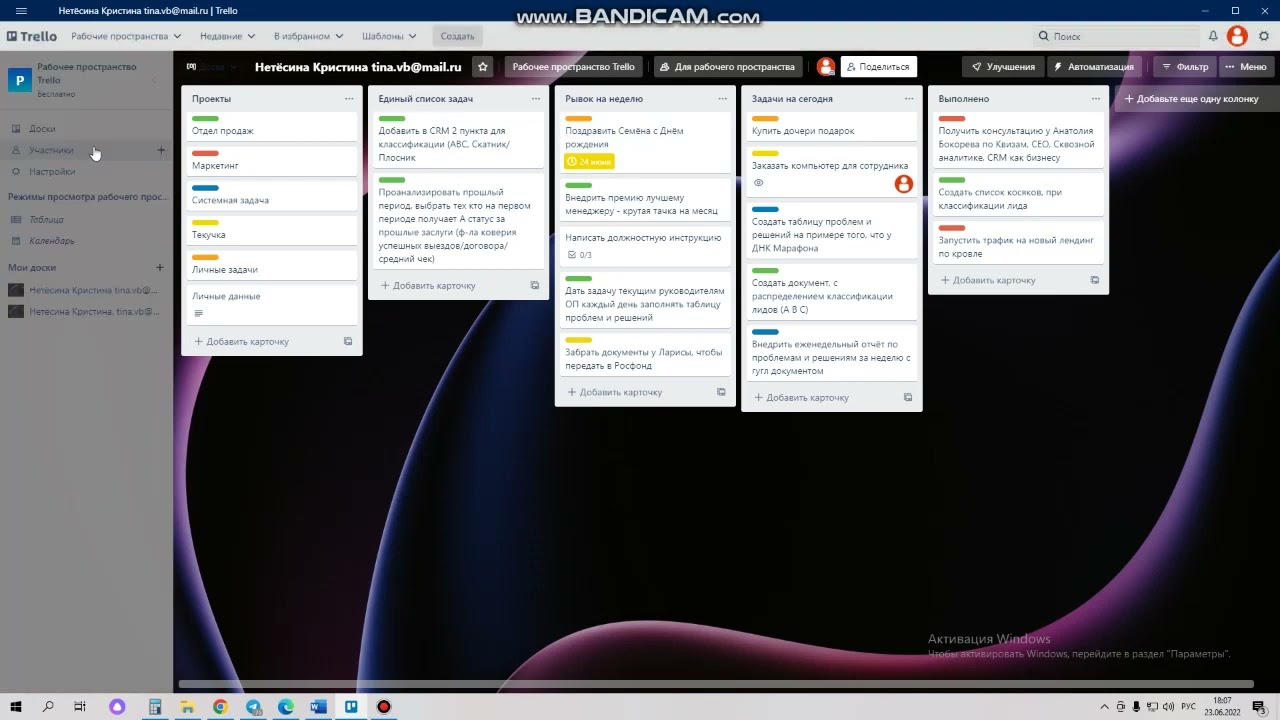Open the Рабочие пространства dropdown

click(126, 36)
